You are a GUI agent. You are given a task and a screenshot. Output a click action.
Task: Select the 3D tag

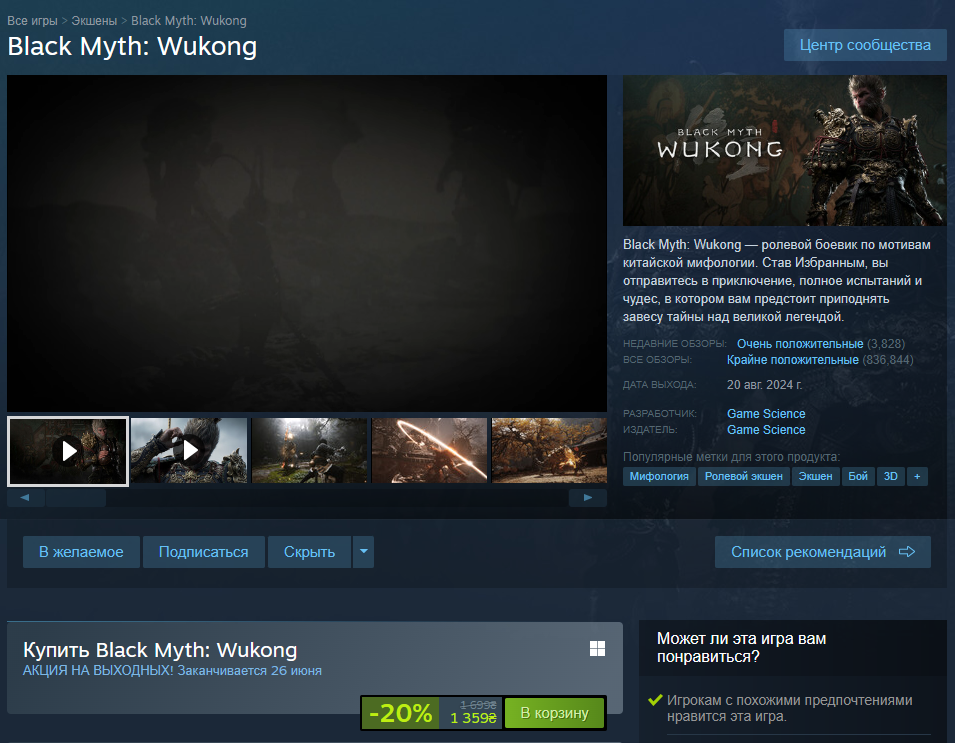[890, 476]
